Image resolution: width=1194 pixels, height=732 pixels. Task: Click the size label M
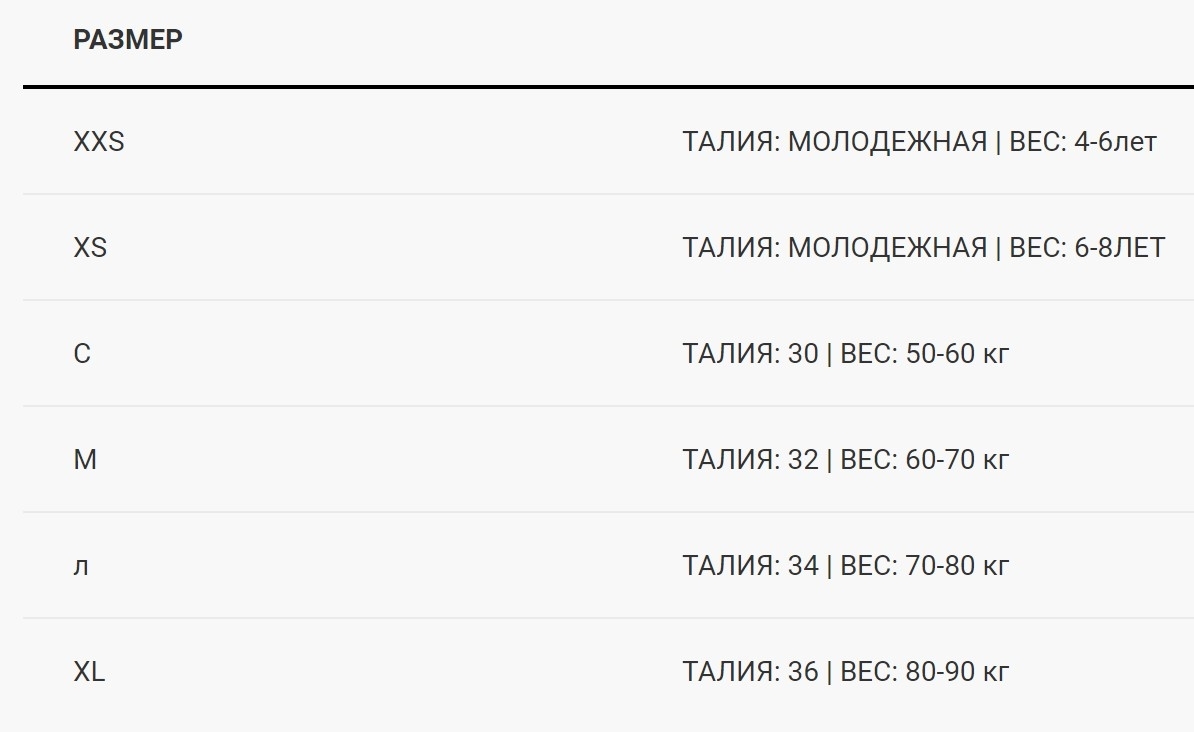(85, 460)
